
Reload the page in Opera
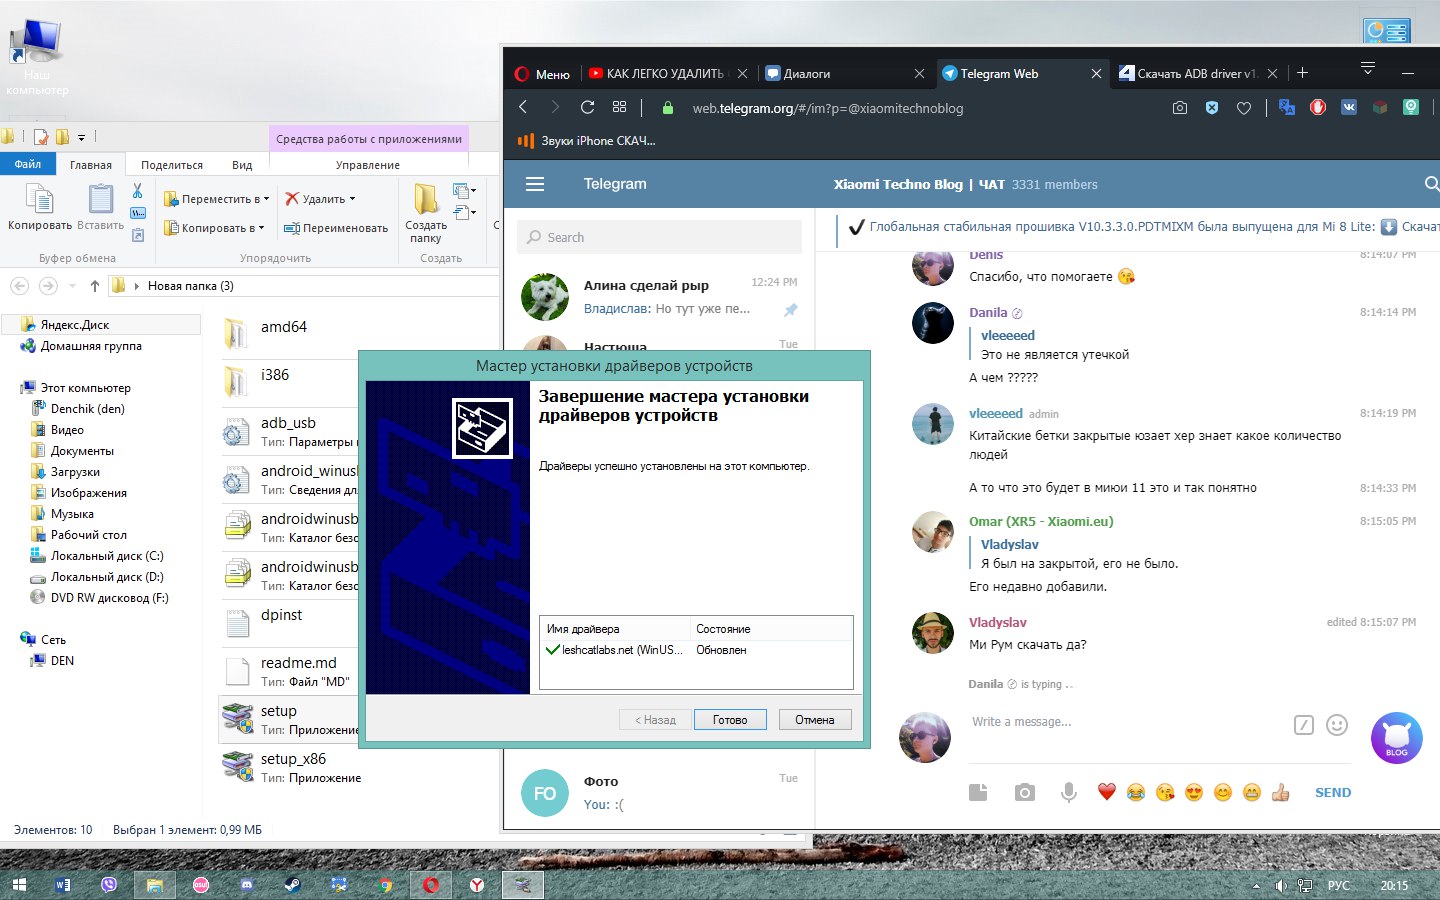[x=587, y=107]
